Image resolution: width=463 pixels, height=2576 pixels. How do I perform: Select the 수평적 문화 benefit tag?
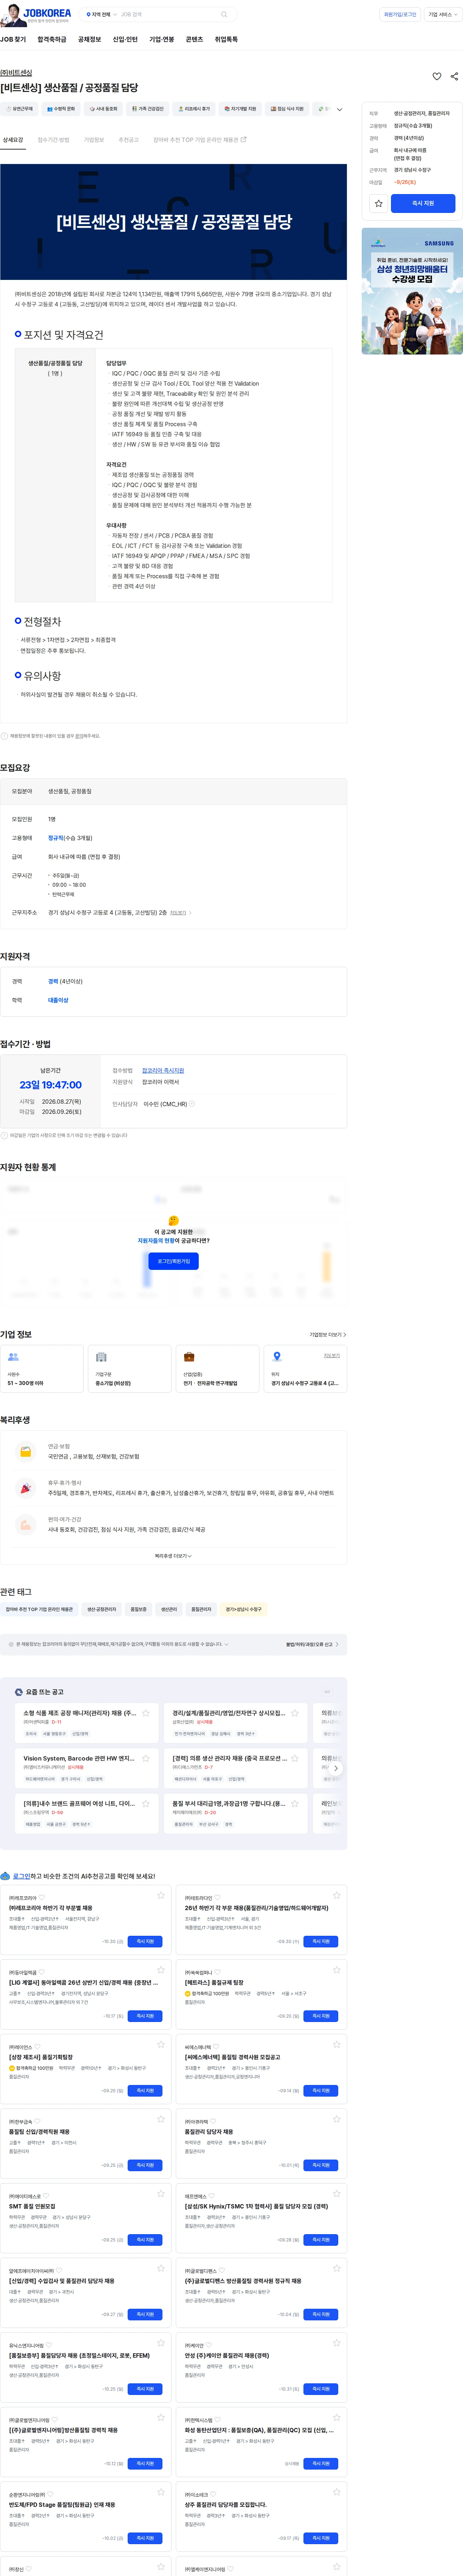[x=61, y=109]
